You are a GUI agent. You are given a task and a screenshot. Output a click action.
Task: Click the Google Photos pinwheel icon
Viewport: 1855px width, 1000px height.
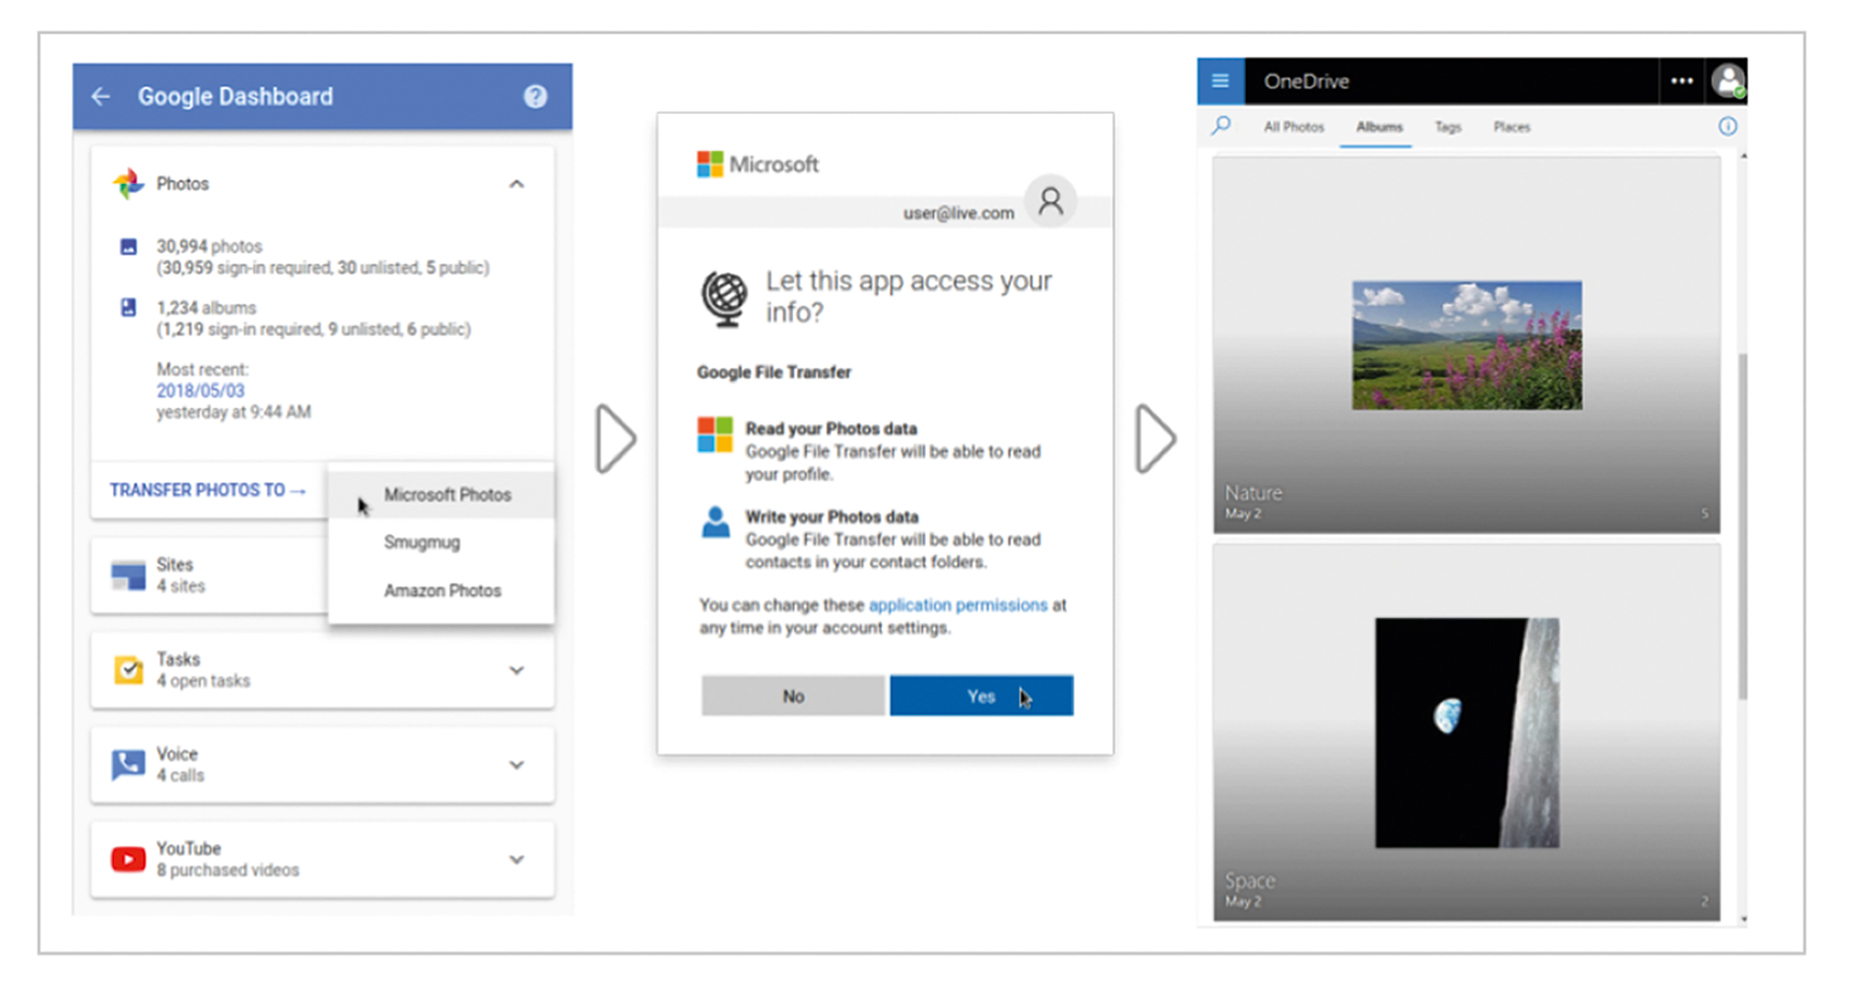[x=128, y=184]
